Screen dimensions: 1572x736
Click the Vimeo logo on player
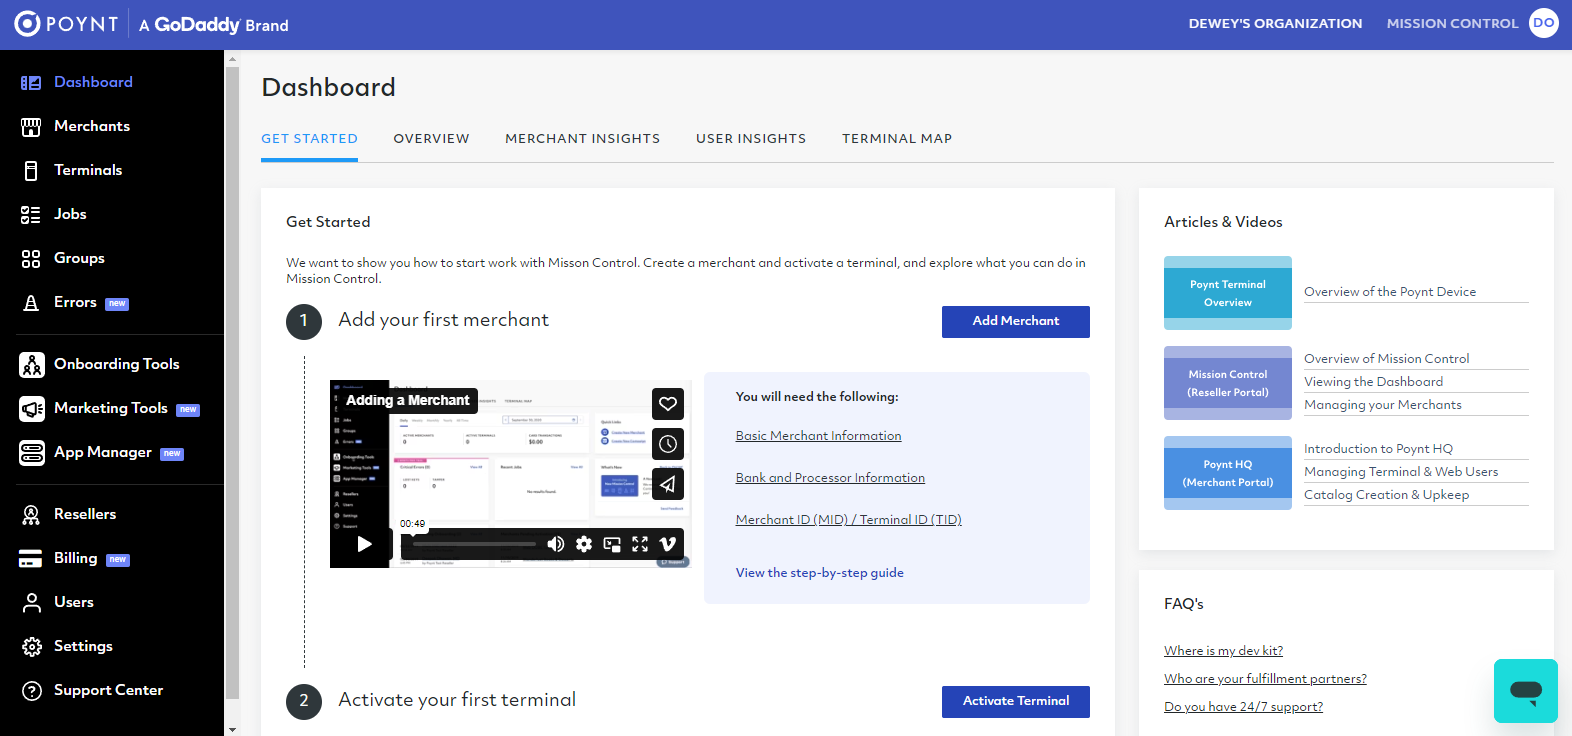click(668, 544)
